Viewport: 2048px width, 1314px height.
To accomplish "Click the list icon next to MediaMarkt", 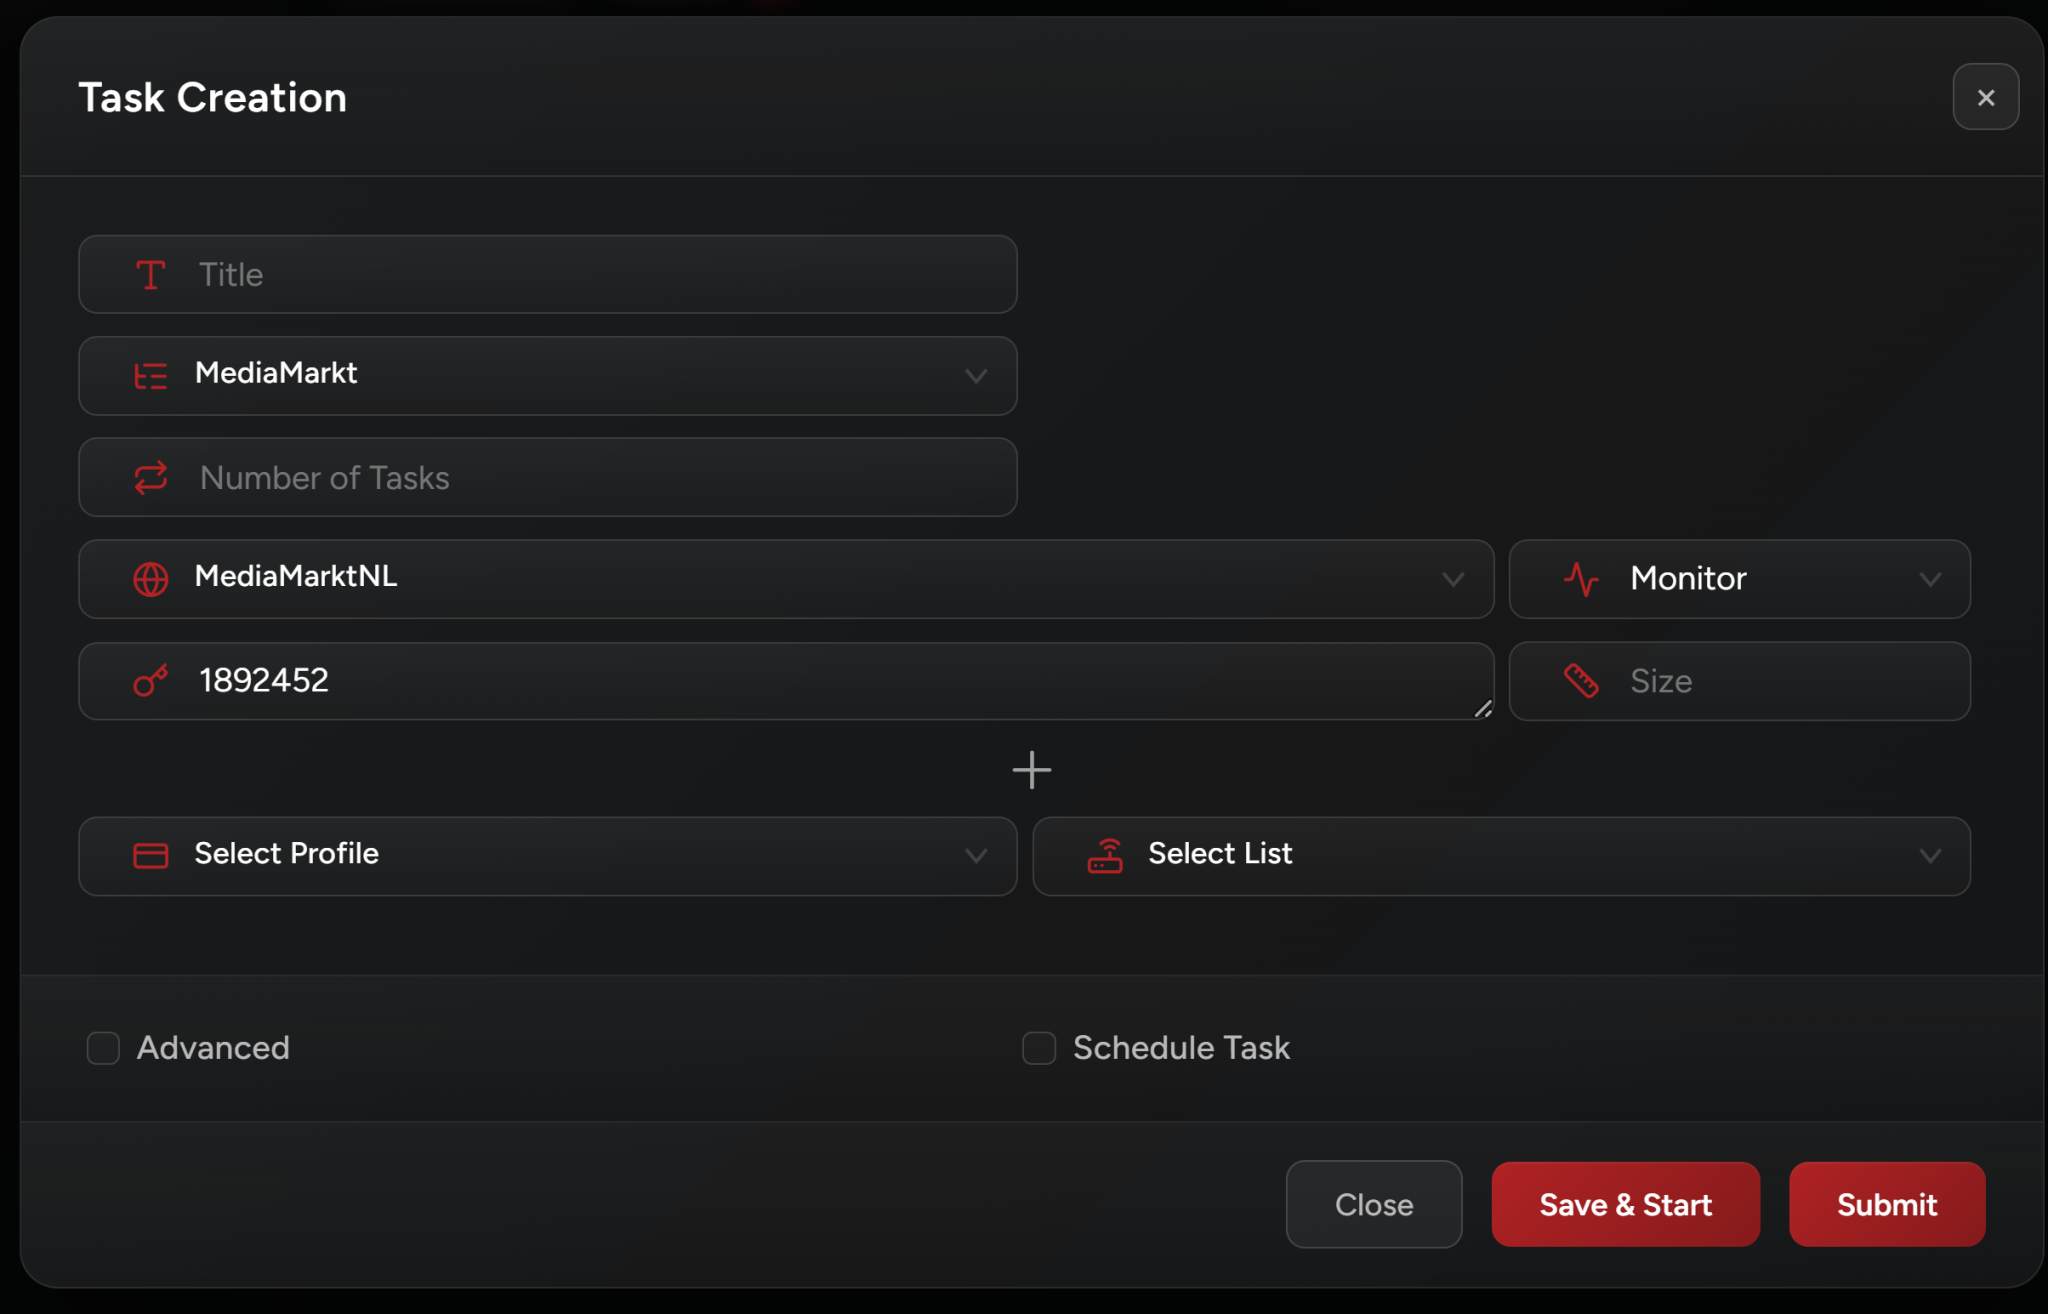I will coord(151,376).
